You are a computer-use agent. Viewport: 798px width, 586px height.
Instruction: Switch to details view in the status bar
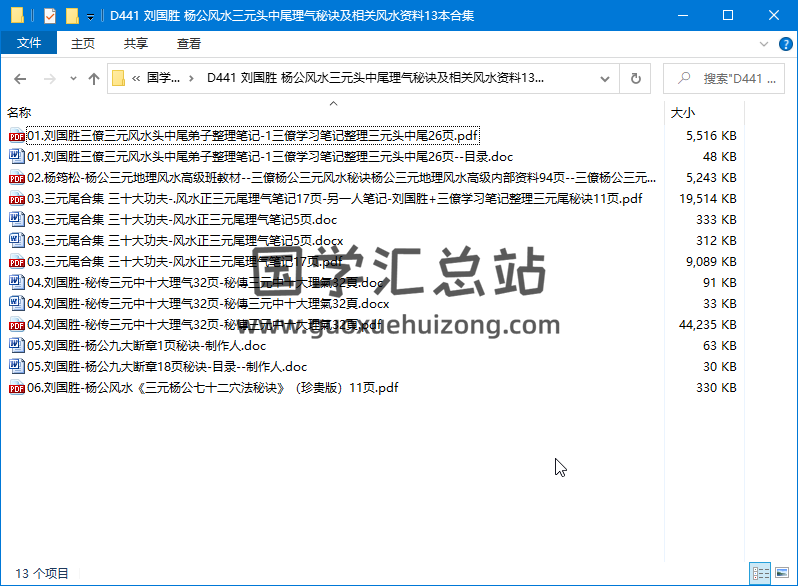[761, 573]
